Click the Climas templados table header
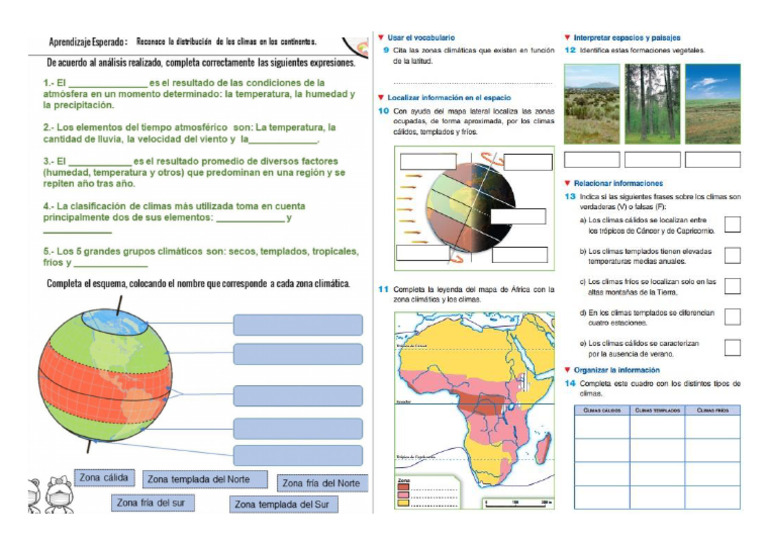Viewport: 768px width, 543px height. pos(657,410)
